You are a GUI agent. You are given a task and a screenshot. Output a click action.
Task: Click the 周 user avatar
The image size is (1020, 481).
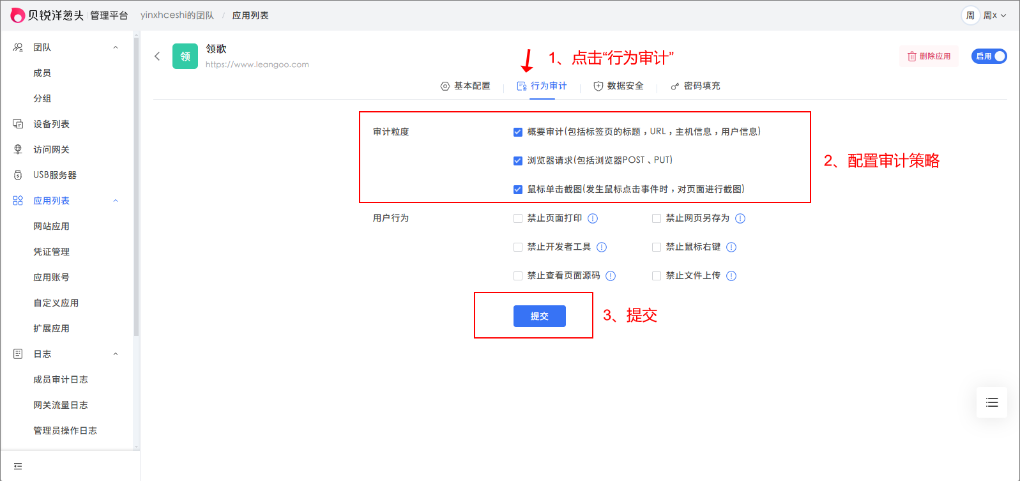pyautogui.click(x=970, y=15)
